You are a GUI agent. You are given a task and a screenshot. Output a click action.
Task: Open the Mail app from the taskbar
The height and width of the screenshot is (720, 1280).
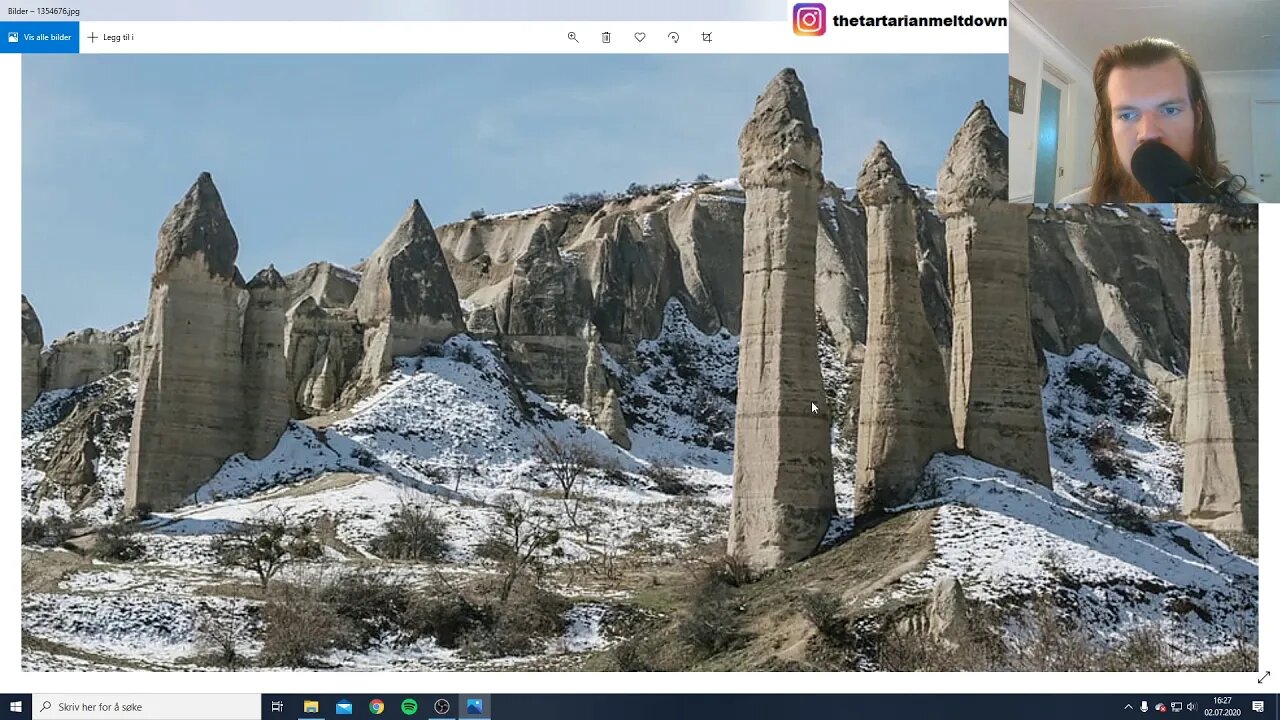tap(344, 706)
